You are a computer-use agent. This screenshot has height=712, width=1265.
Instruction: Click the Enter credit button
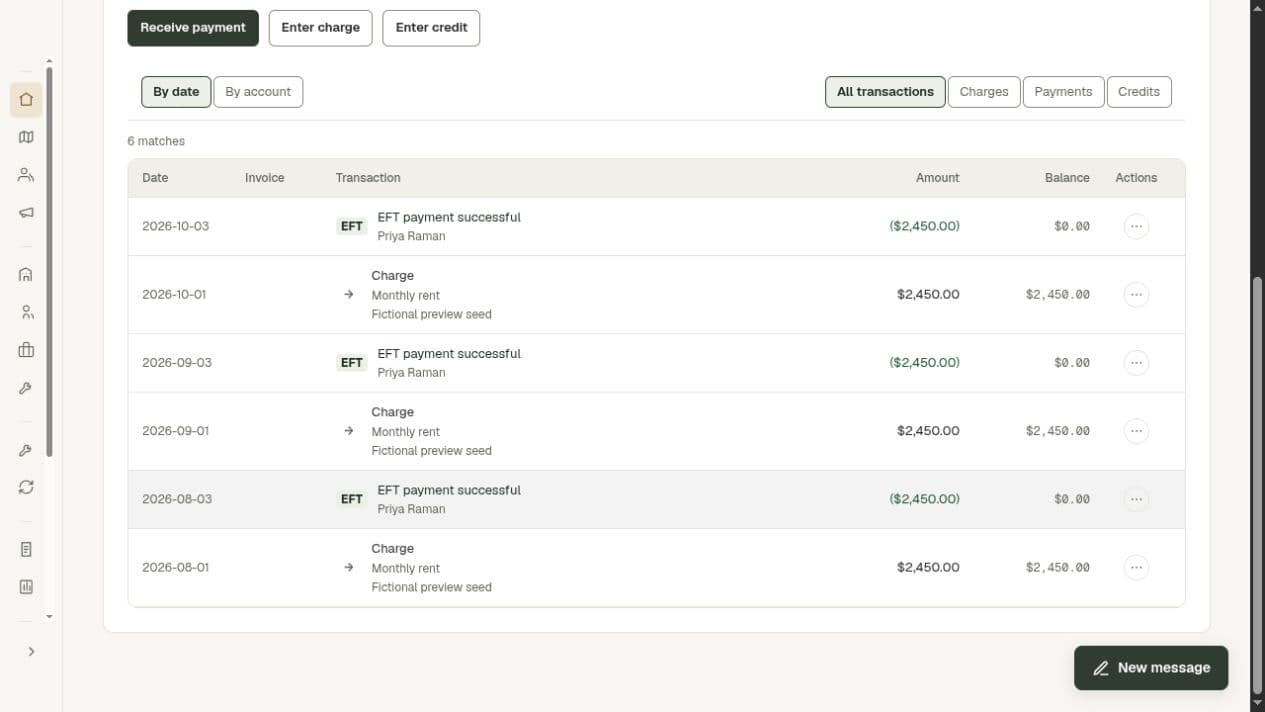(x=431, y=28)
